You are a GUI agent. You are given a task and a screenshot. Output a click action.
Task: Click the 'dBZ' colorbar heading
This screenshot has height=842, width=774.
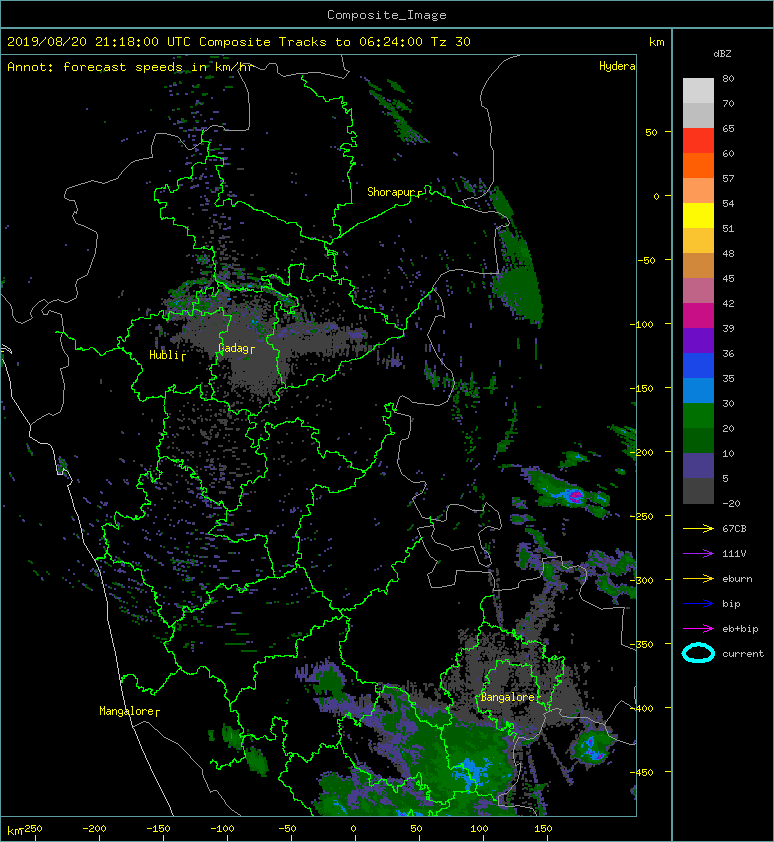click(722, 54)
